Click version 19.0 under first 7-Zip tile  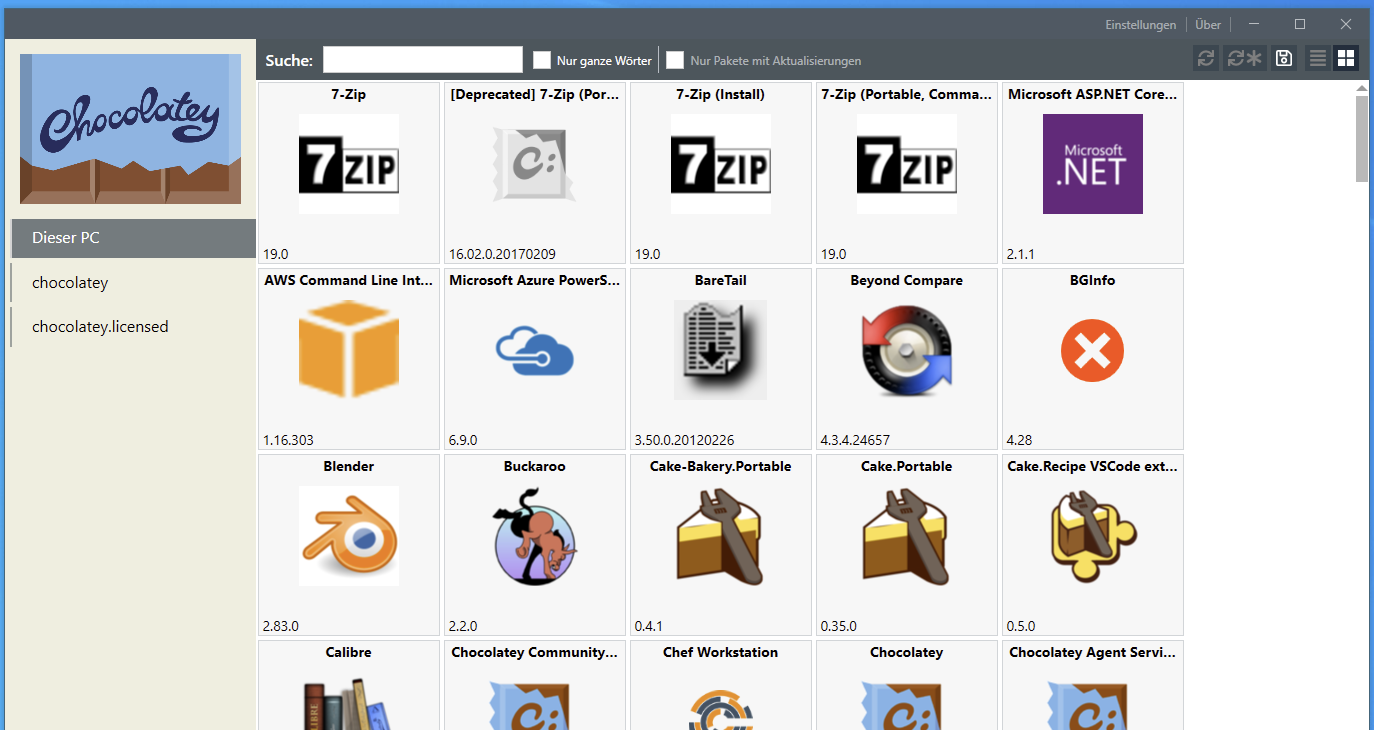pyautogui.click(x=276, y=254)
